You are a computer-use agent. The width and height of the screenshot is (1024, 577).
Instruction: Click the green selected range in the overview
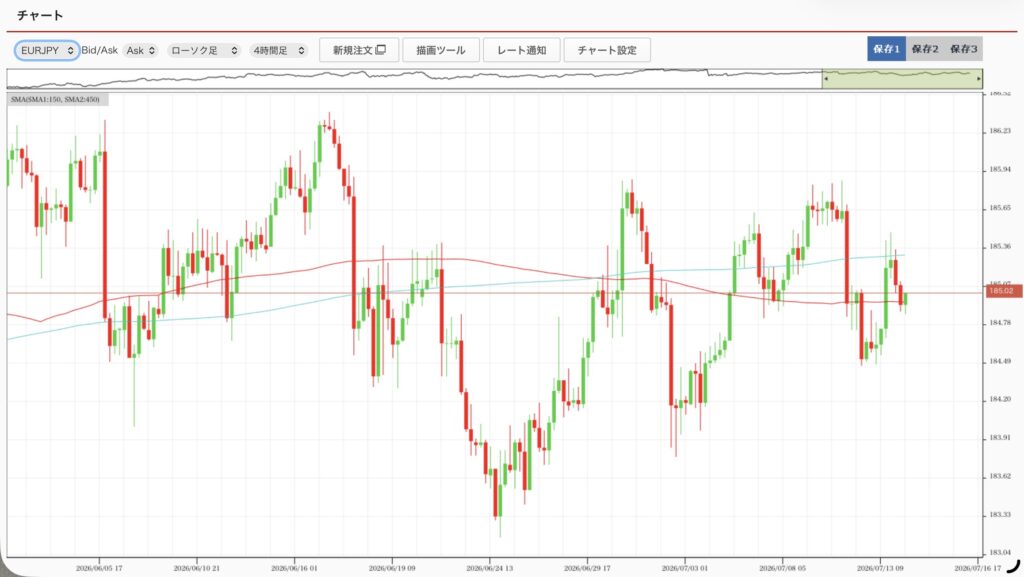click(x=902, y=79)
